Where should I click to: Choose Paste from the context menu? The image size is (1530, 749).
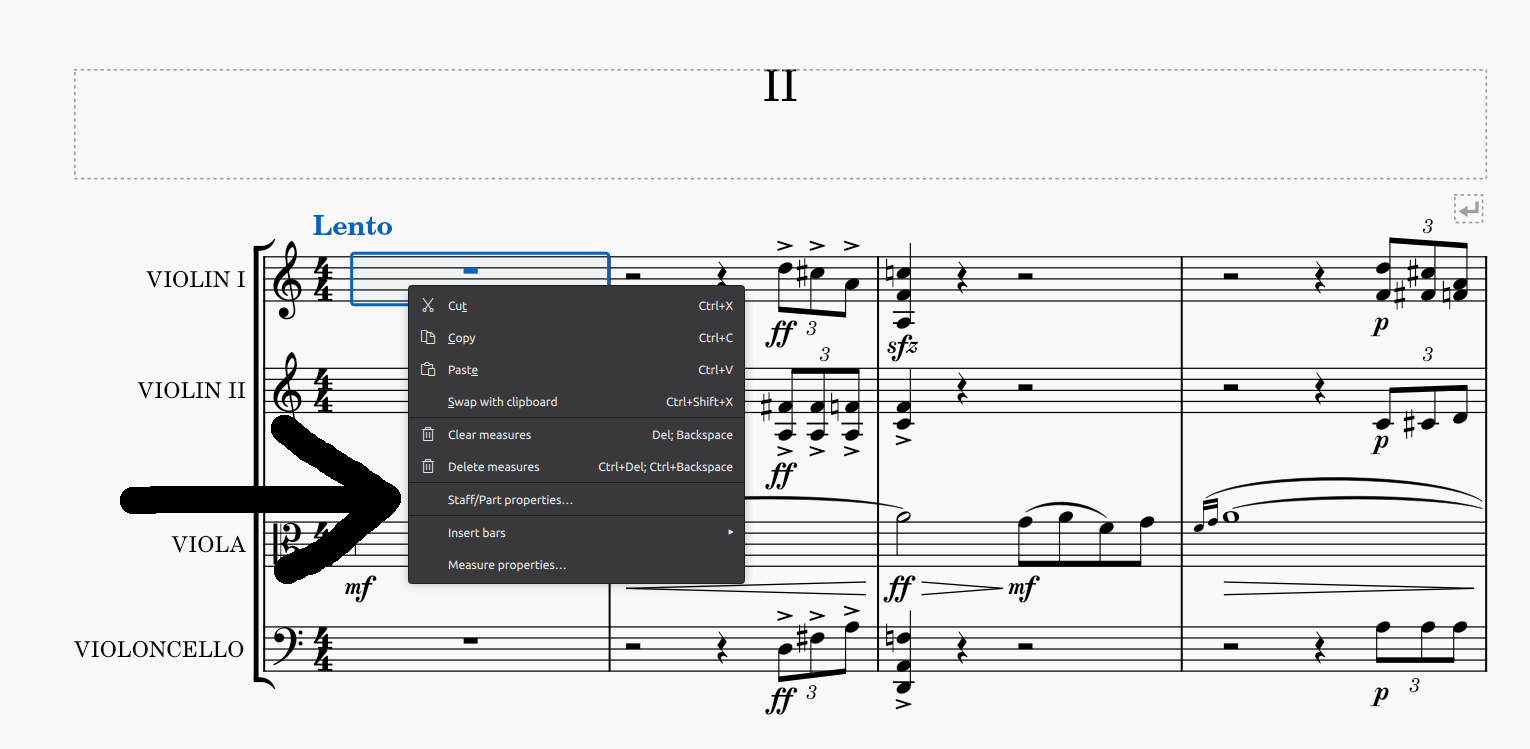(576, 370)
